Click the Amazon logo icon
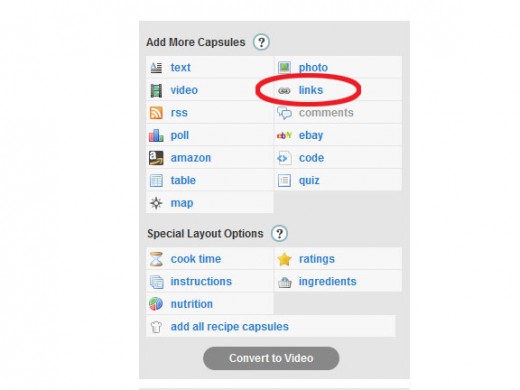Image resolution: width=520 pixels, height=390 pixels. tap(156, 158)
